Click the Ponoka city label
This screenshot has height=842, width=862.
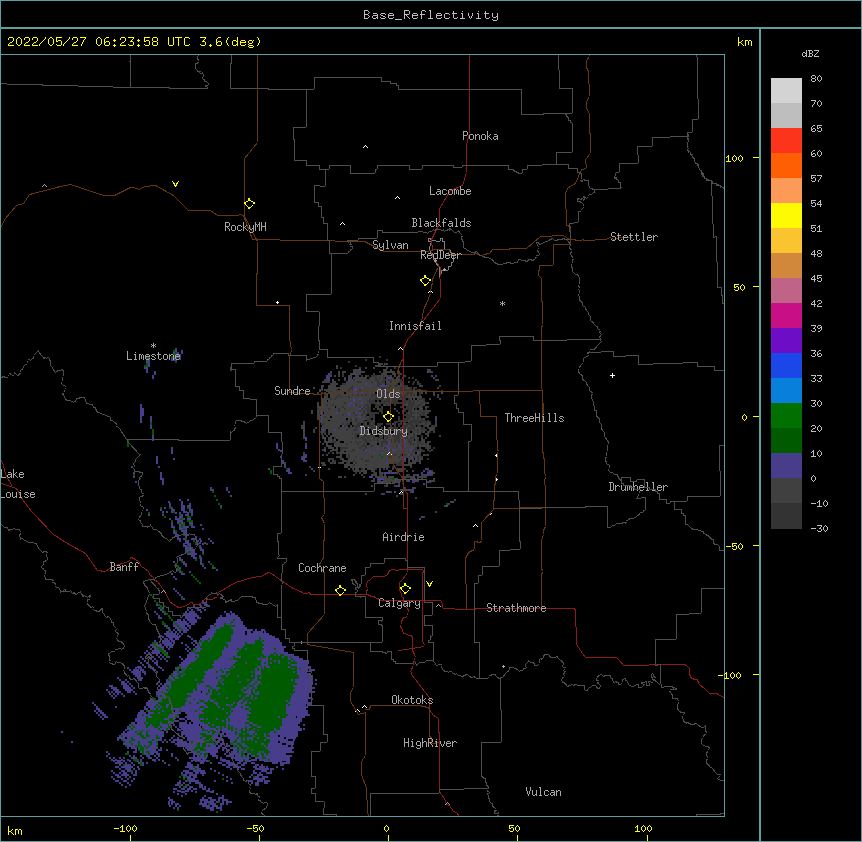tap(480, 136)
